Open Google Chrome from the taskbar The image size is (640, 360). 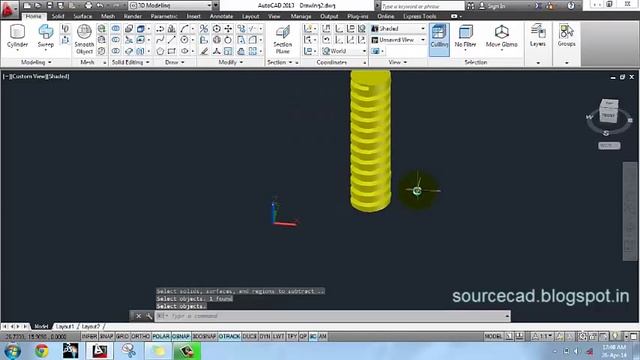click(42, 351)
